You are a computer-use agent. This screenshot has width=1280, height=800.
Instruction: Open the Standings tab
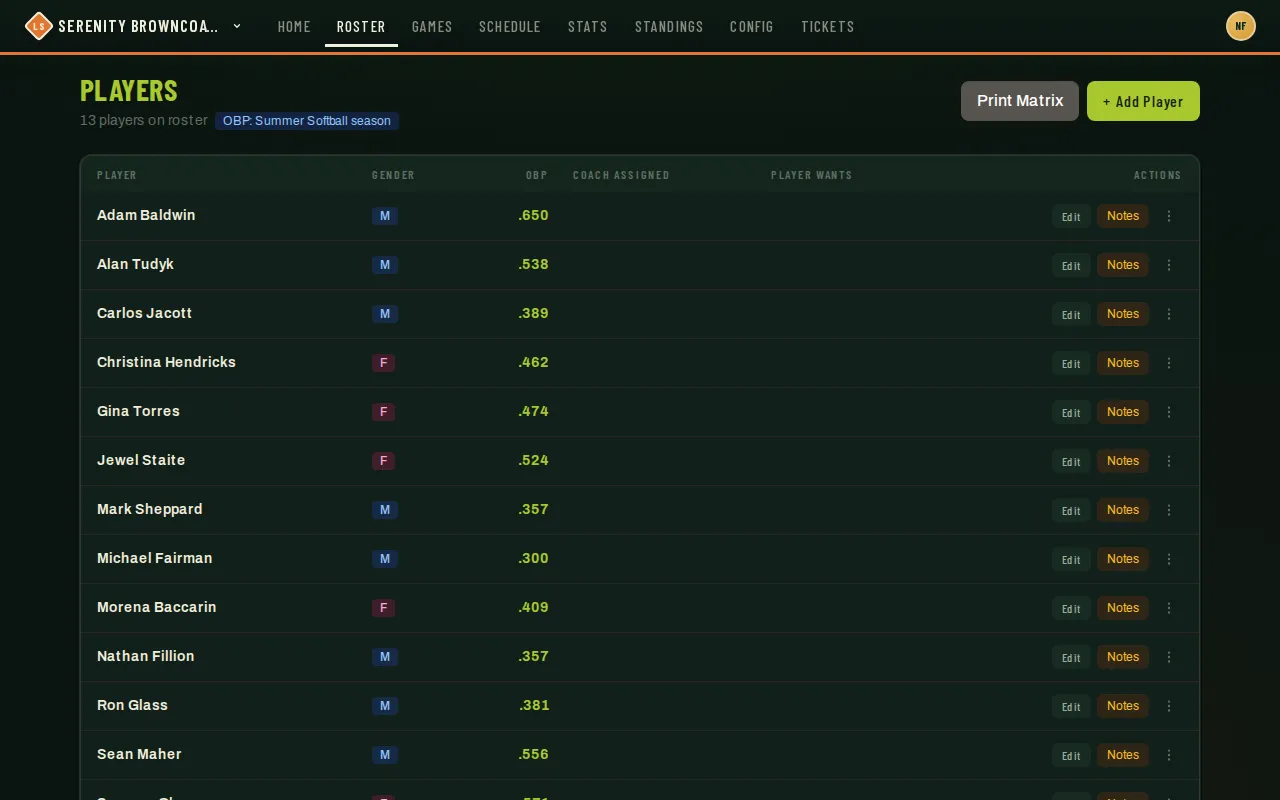click(x=669, y=27)
